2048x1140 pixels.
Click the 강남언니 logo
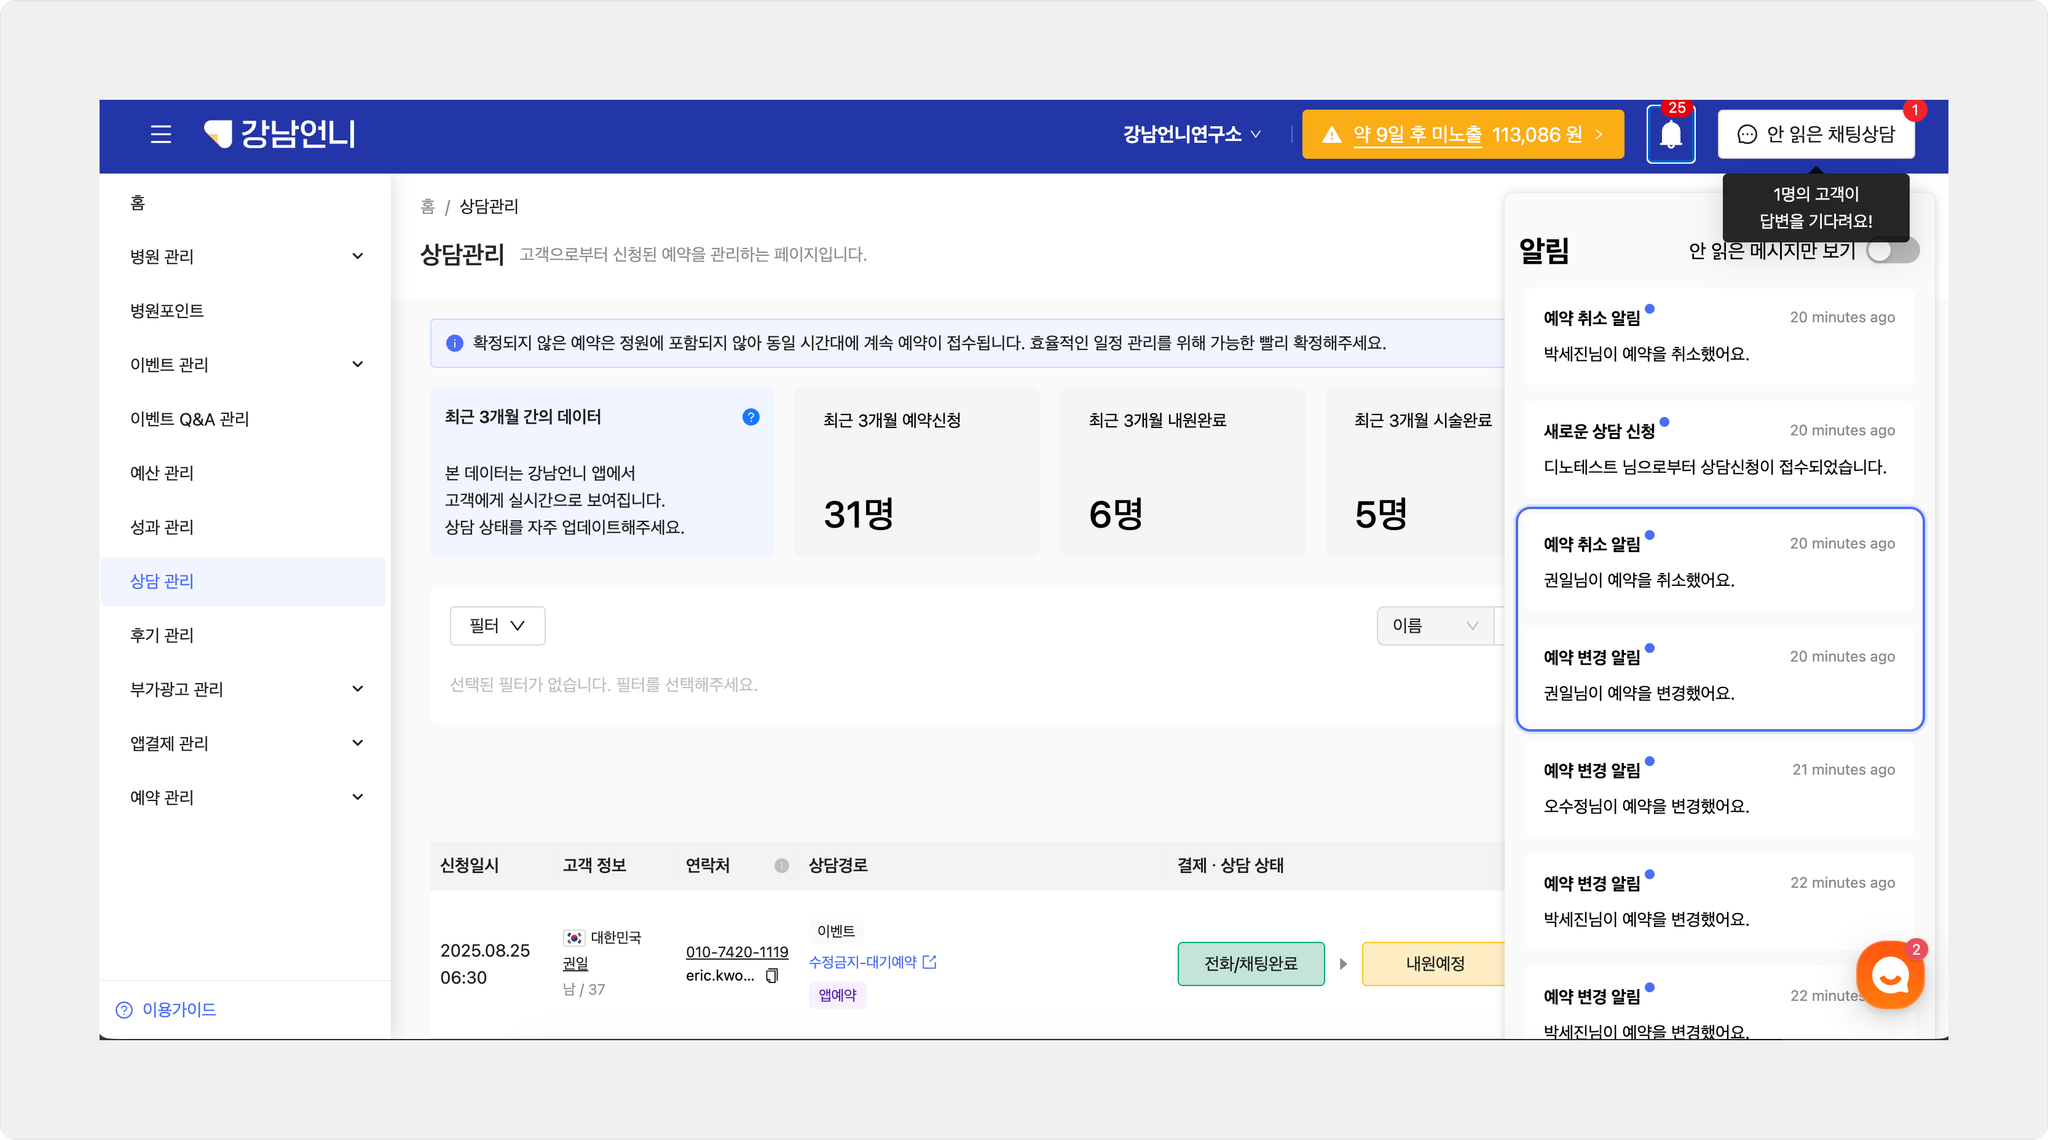[x=281, y=134]
